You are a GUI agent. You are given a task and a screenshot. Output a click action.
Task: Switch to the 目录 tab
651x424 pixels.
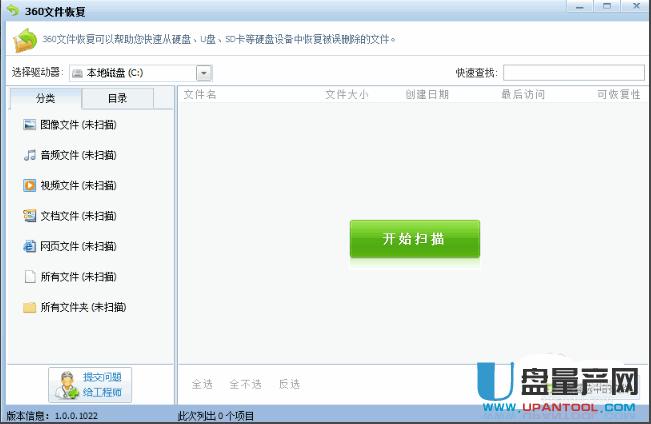117,98
